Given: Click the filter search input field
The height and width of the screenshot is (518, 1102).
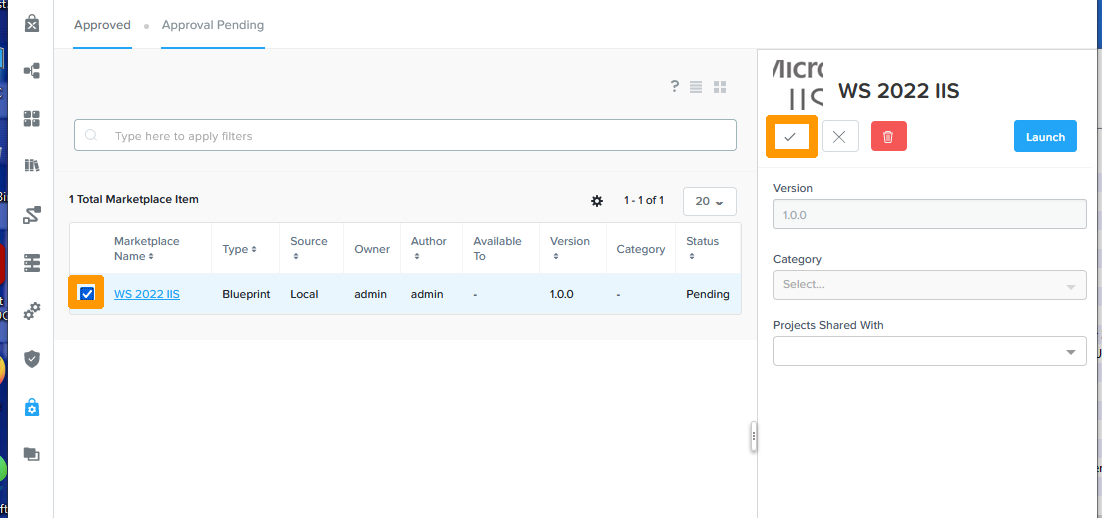Looking at the screenshot, I should click(x=405, y=136).
